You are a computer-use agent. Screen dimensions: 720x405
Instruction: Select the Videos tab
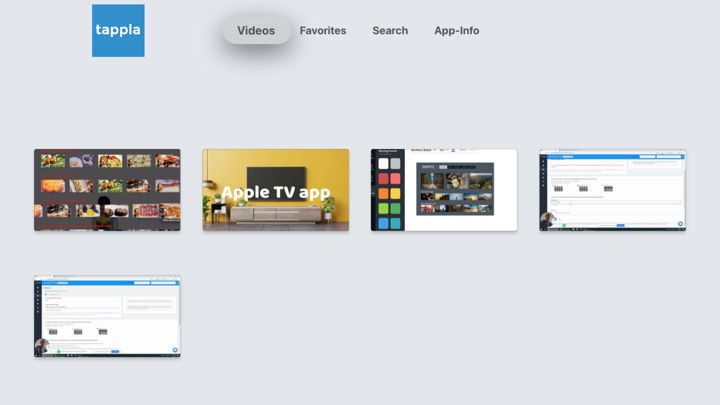tap(256, 30)
